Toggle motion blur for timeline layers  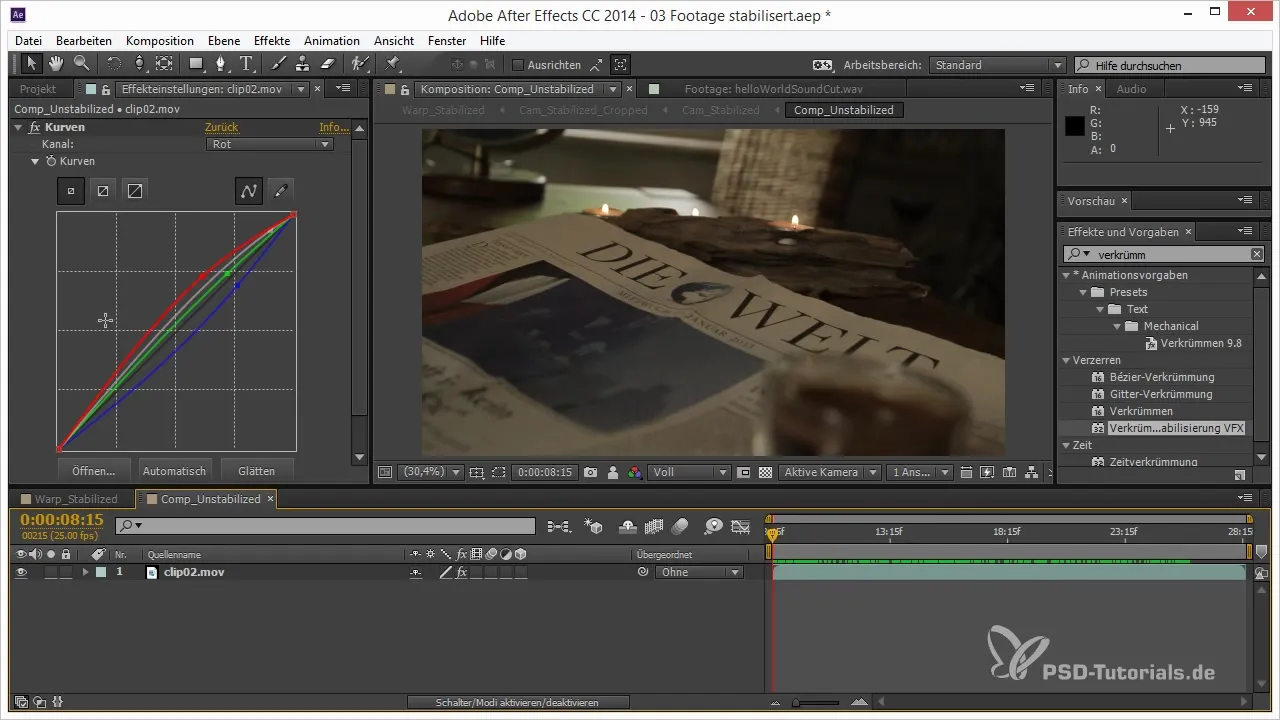tap(680, 525)
